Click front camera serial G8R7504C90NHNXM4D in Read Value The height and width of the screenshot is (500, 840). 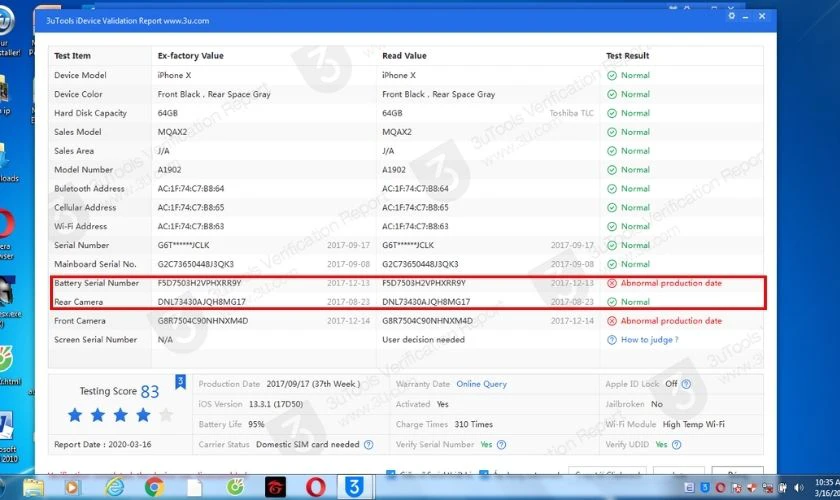[x=428, y=321]
